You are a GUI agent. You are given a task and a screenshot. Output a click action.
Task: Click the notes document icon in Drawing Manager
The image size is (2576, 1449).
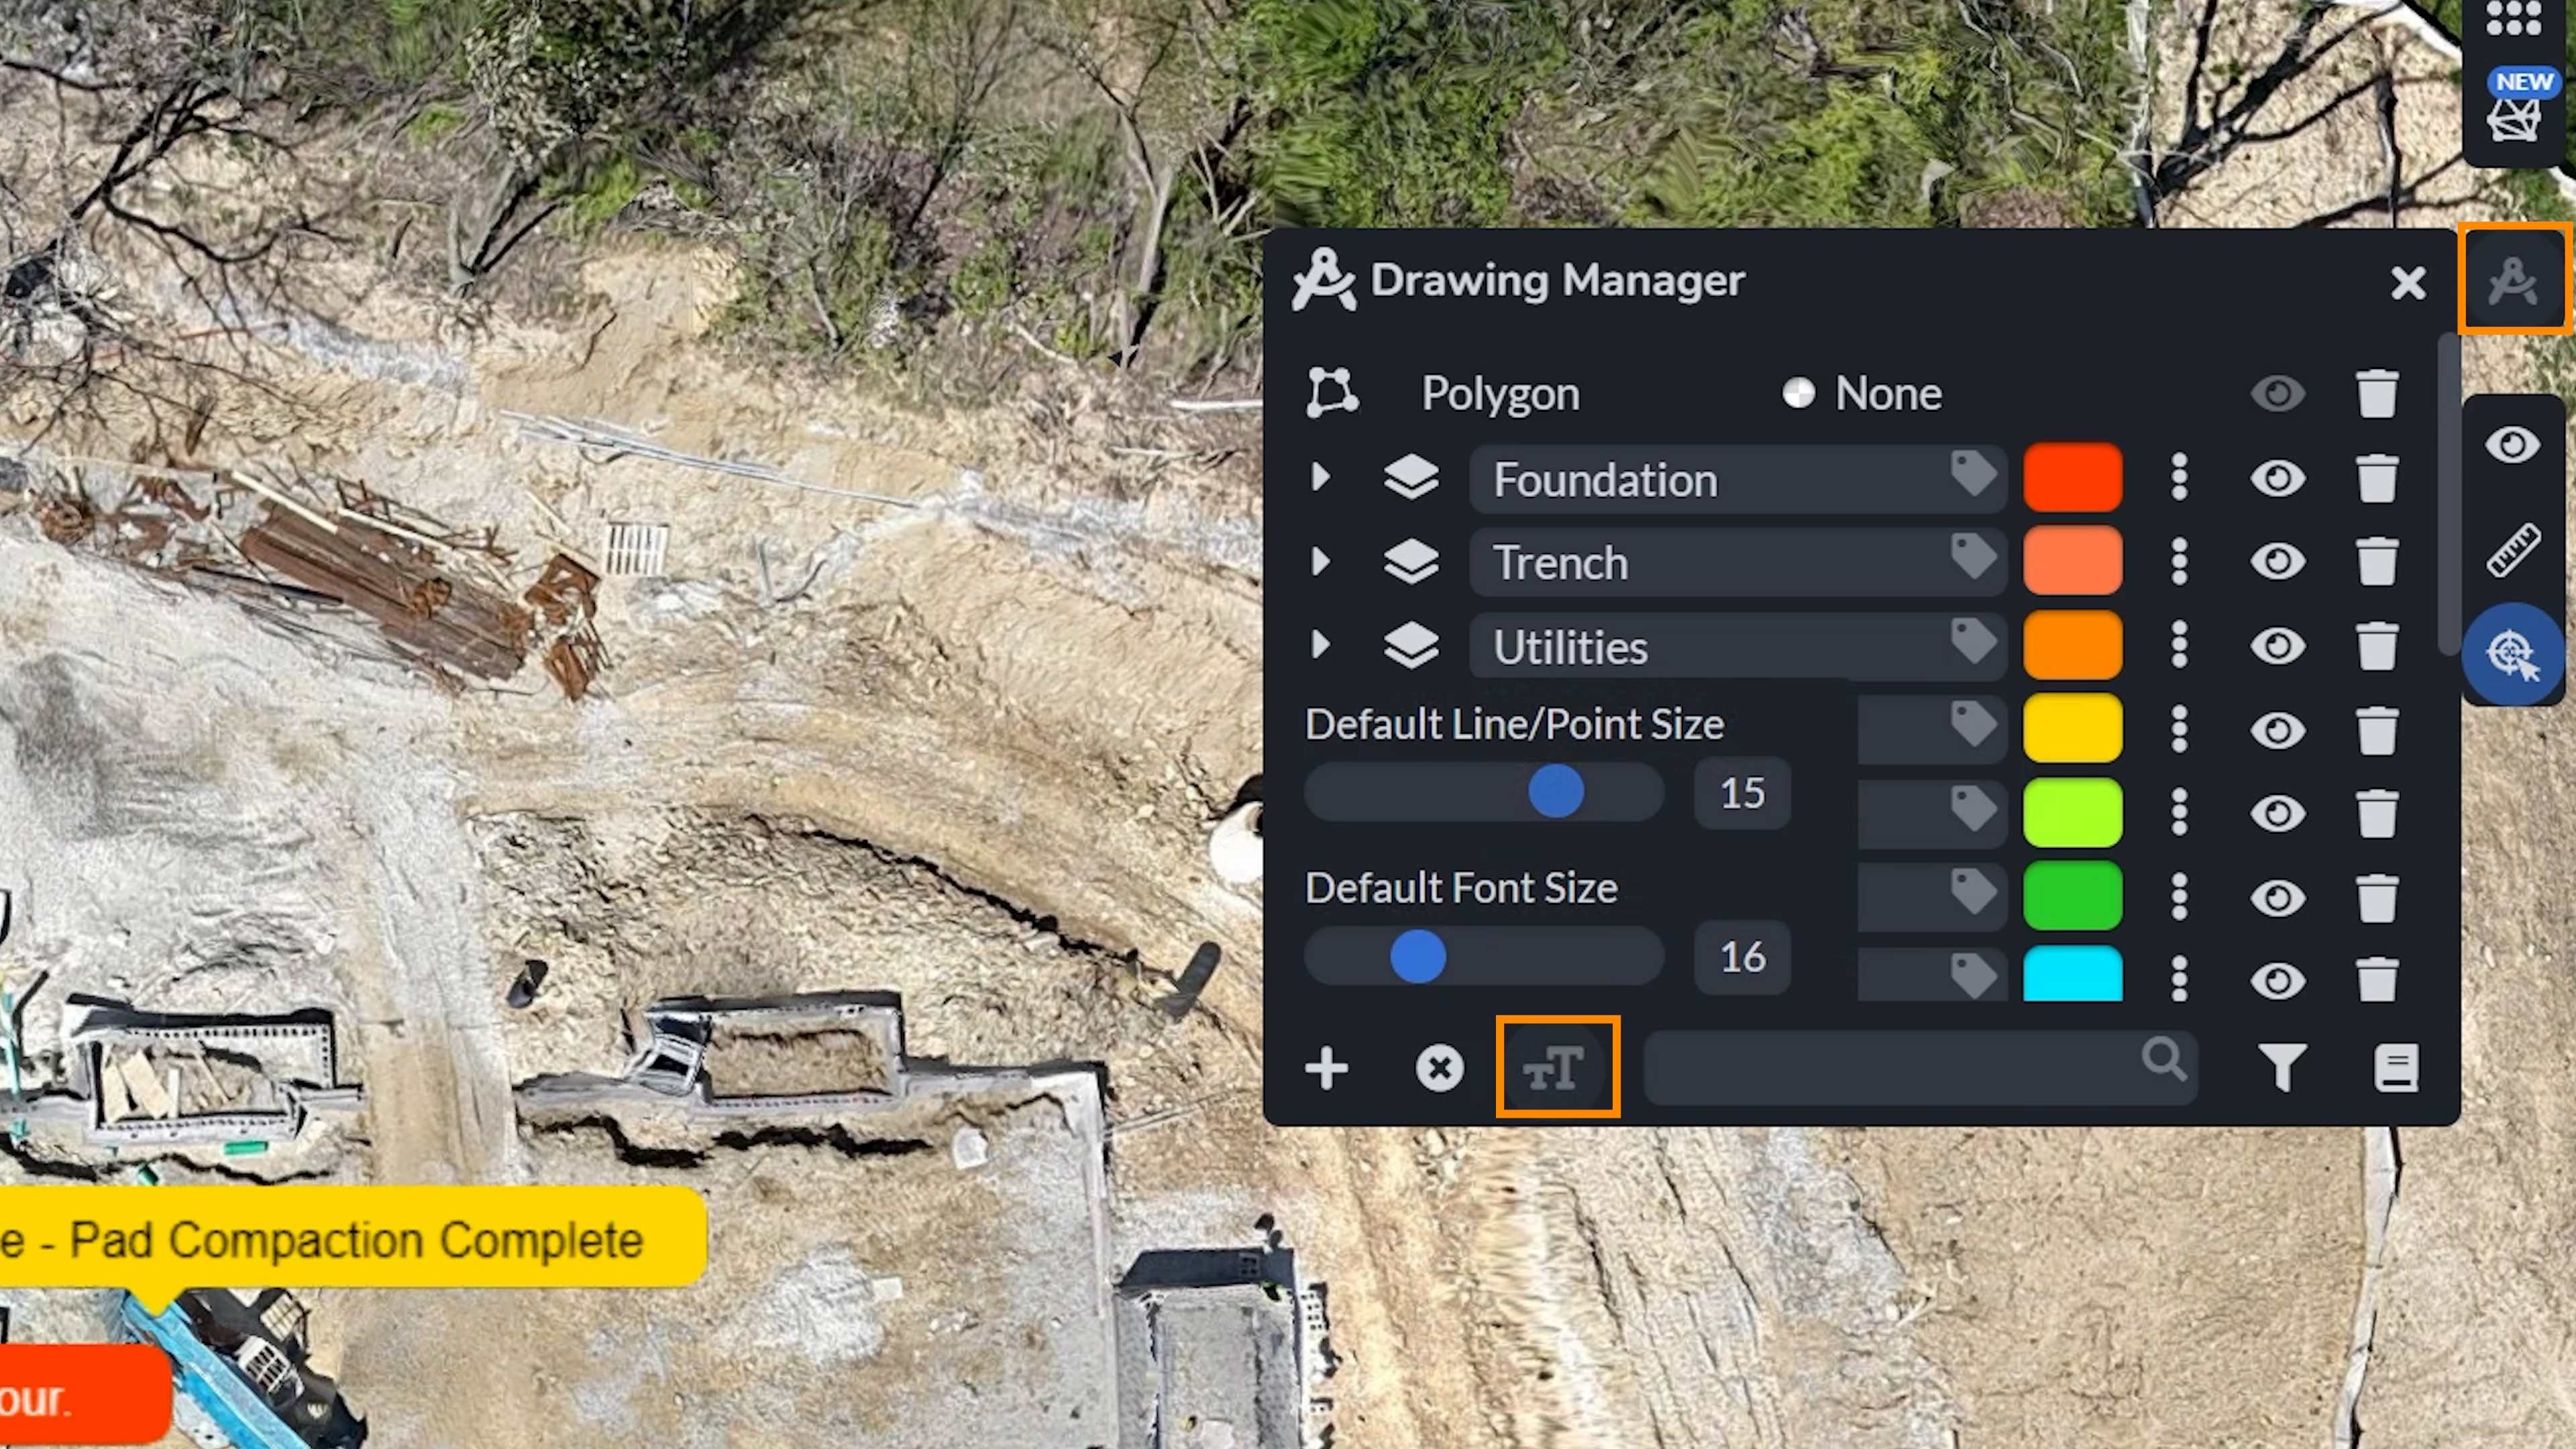(2395, 1068)
